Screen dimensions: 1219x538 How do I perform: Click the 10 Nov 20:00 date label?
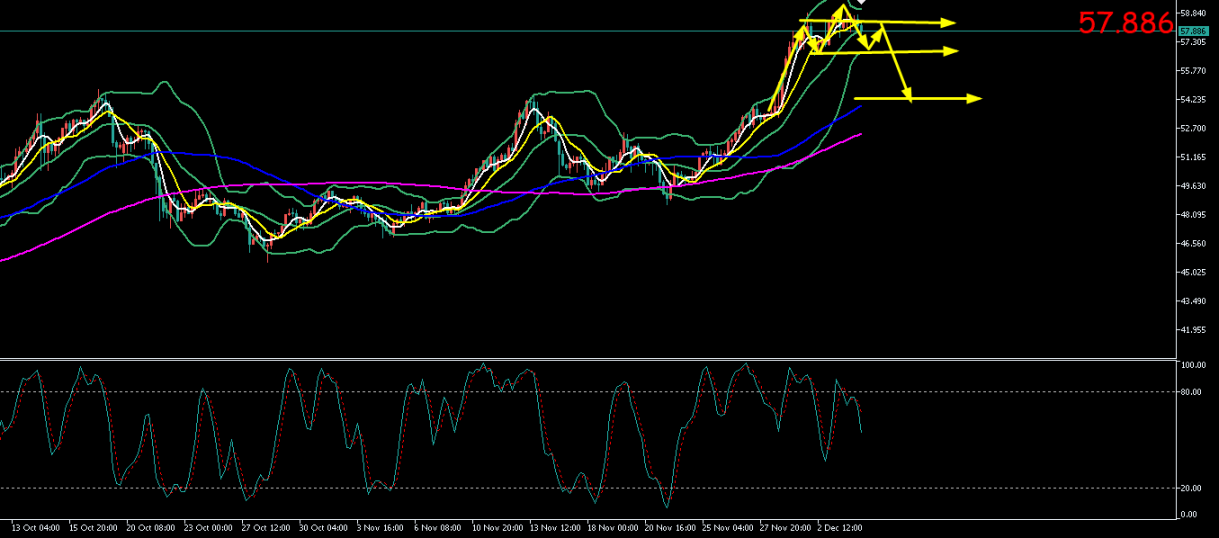click(x=497, y=526)
